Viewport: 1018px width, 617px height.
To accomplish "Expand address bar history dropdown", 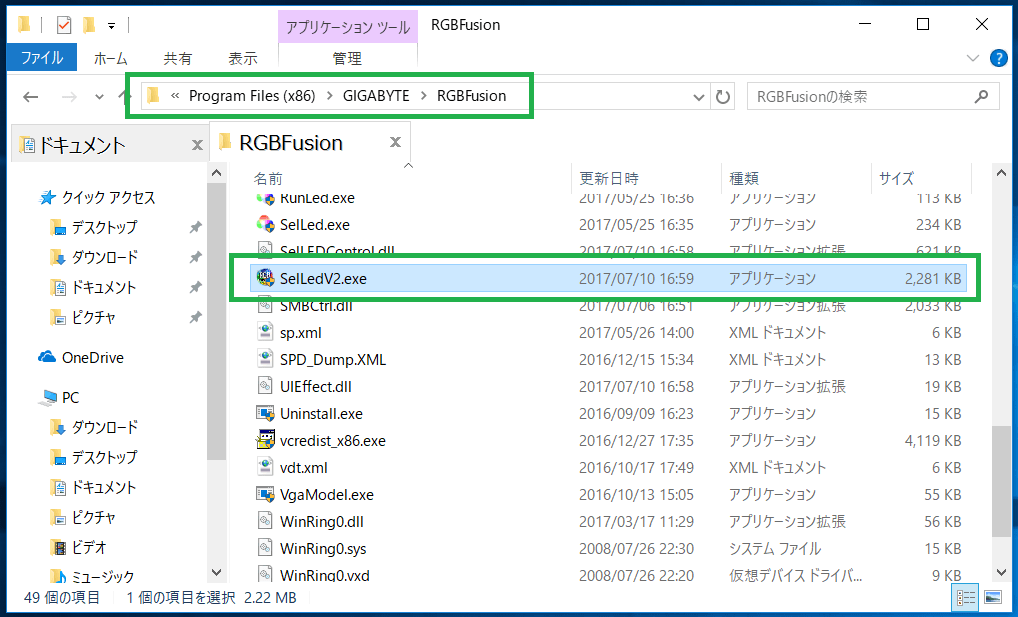I will coord(699,97).
